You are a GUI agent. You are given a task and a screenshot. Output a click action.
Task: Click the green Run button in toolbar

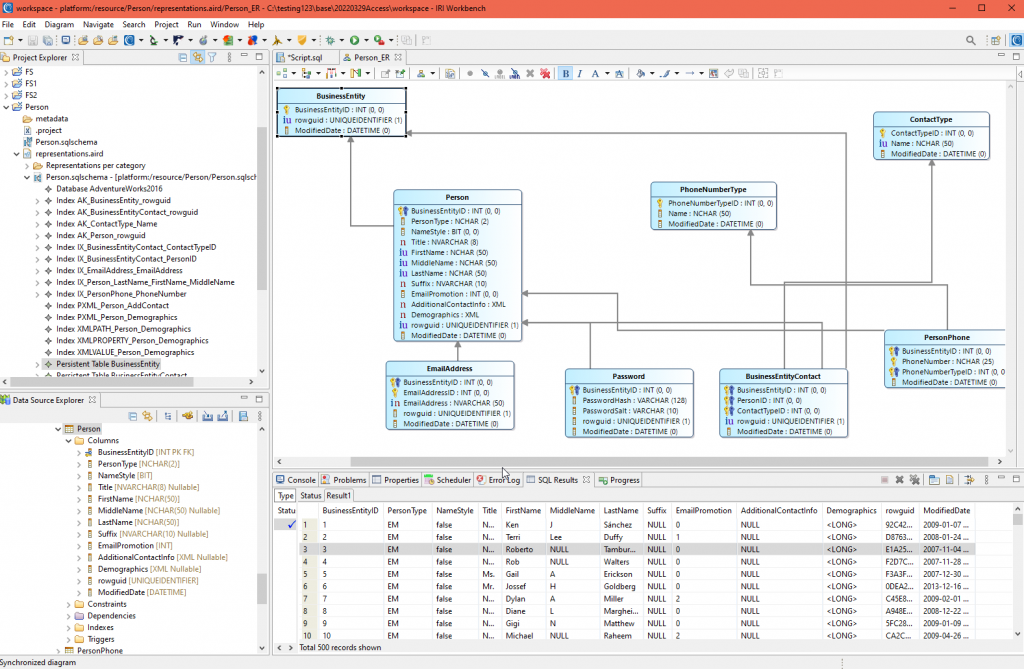354,40
